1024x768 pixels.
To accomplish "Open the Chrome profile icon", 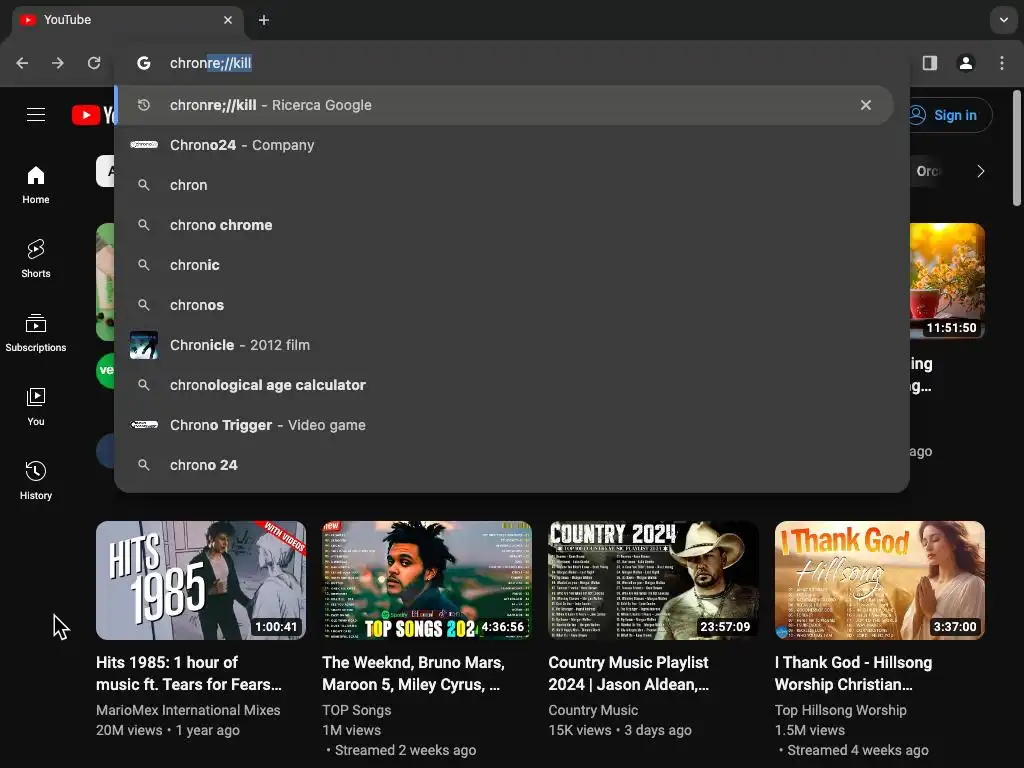I will click(x=966, y=63).
